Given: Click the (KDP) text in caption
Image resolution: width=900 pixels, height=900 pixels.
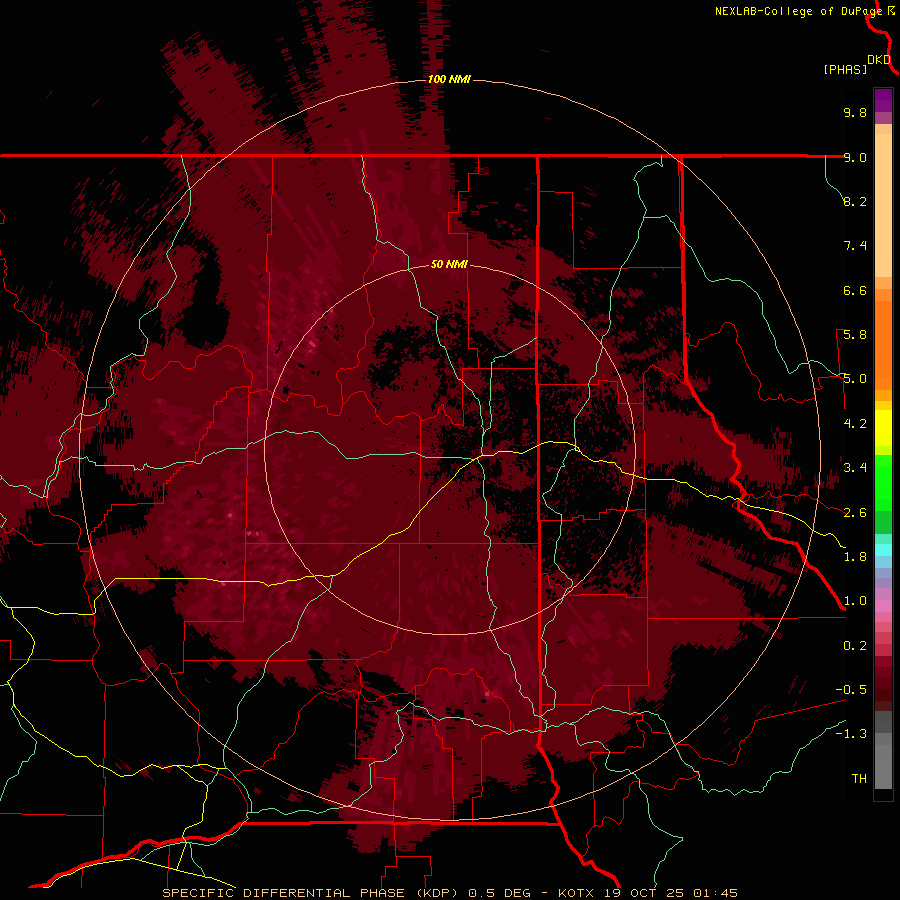Looking at the screenshot, I should tap(437, 893).
